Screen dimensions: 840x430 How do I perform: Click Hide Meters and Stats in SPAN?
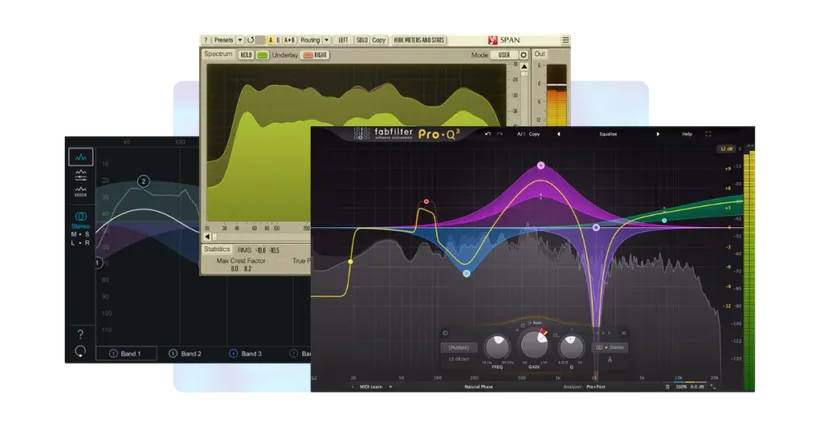(419, 40)
